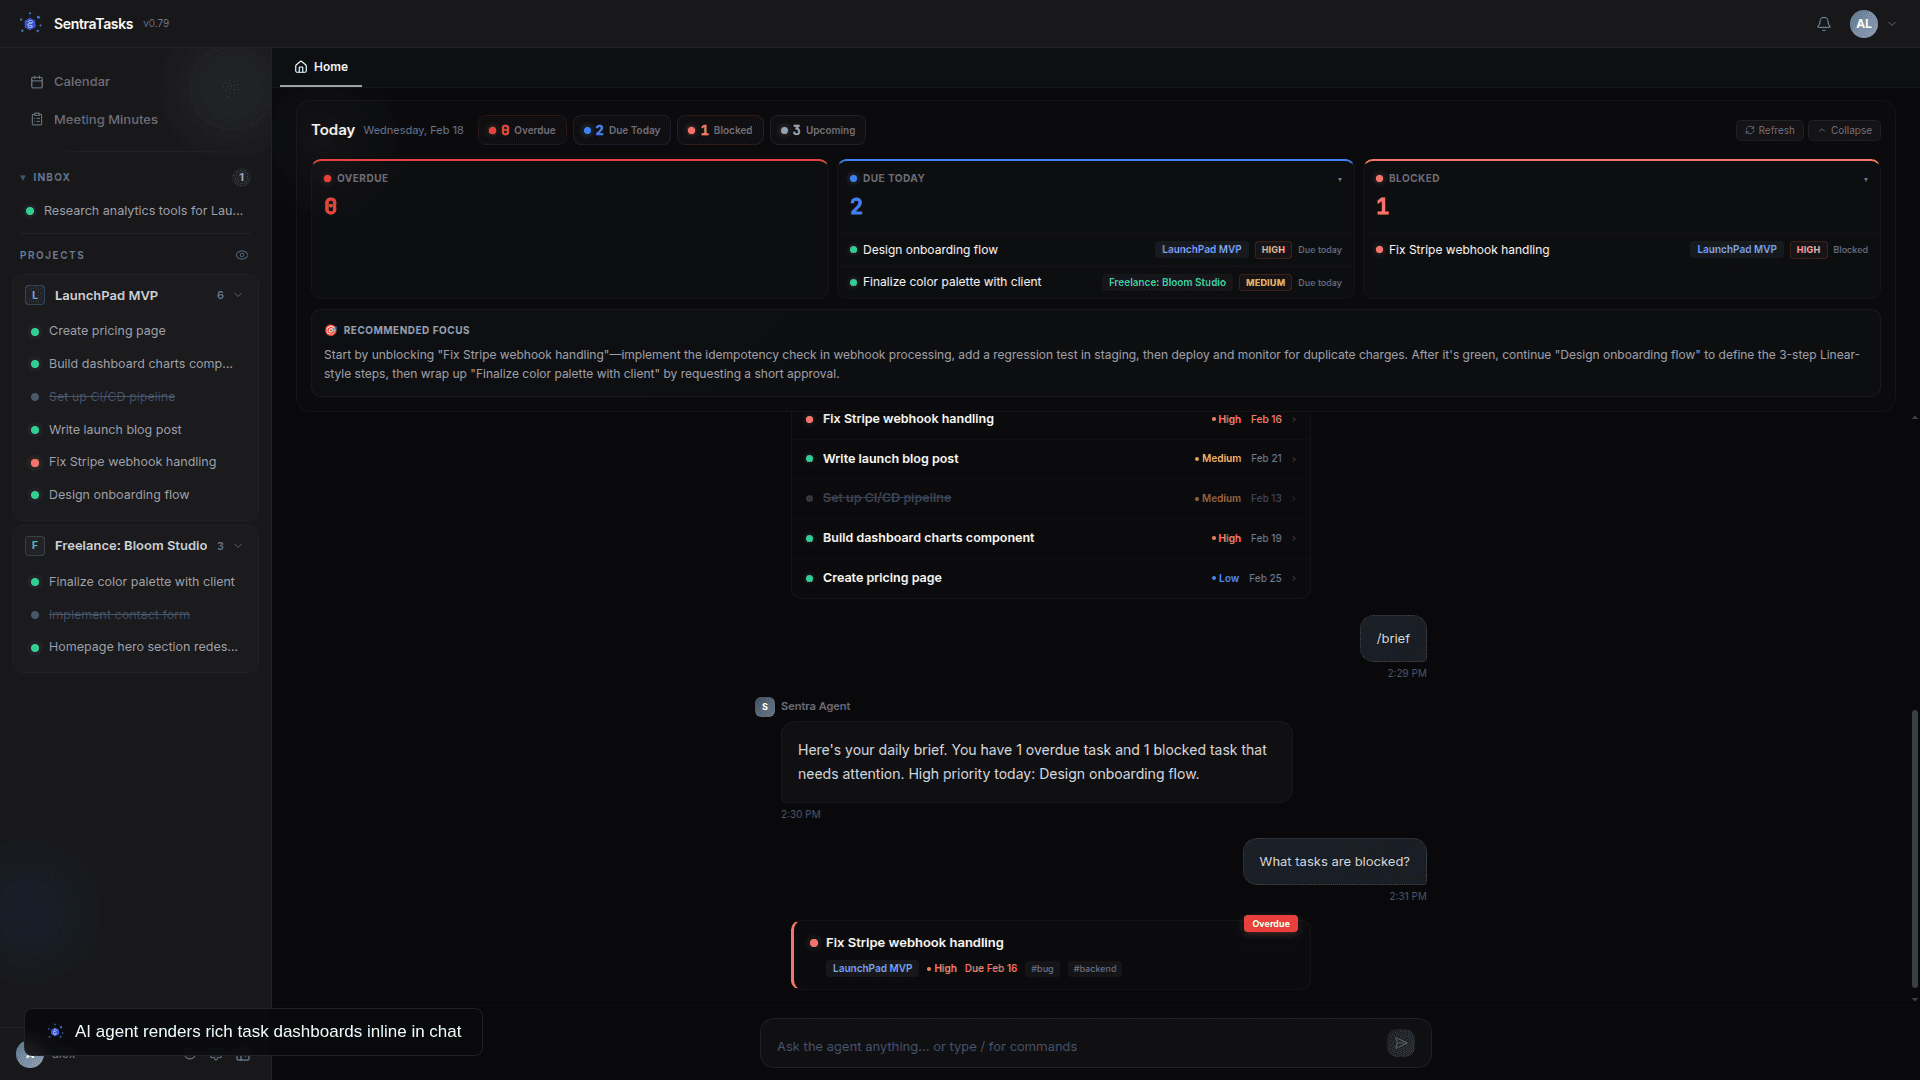This screenshot has width=1920, height=1080.
Task: Click the Refresh icon in the Today header
Action: pos(1751,130)
